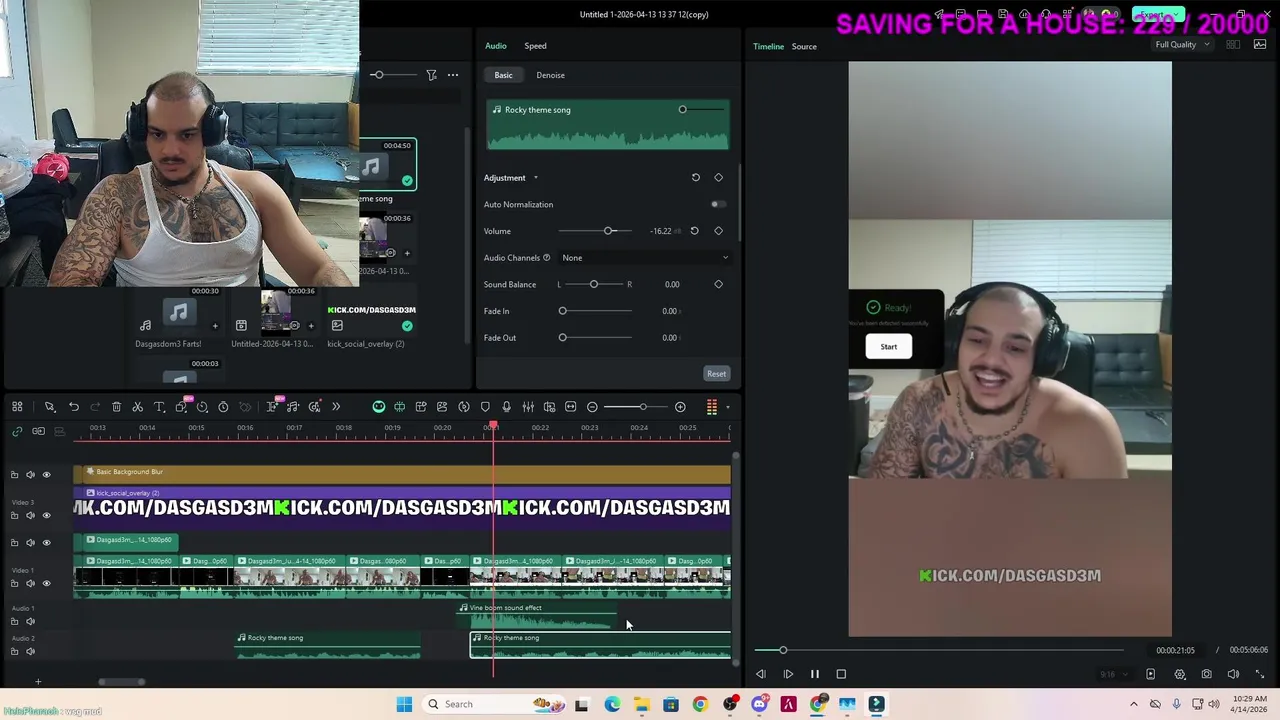Viewport: 1280px width, 720px height.
Task: Lock the Audio 2 track
Action: coord(14,651)
